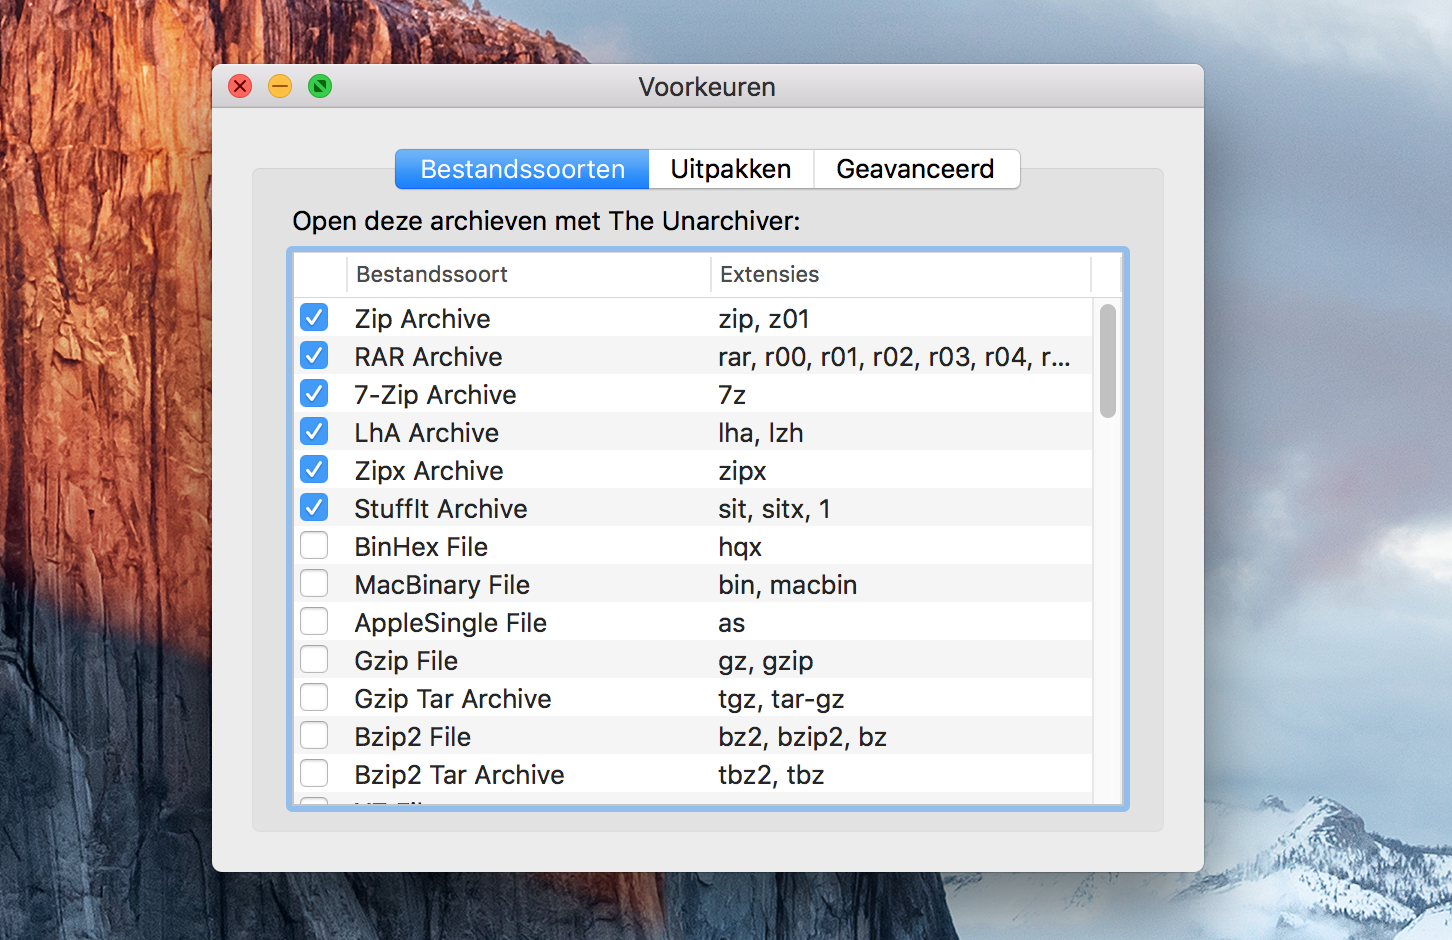1452x940 pixels.
Task: Enable the BinHex File checkbox
Action: (314, 546)
